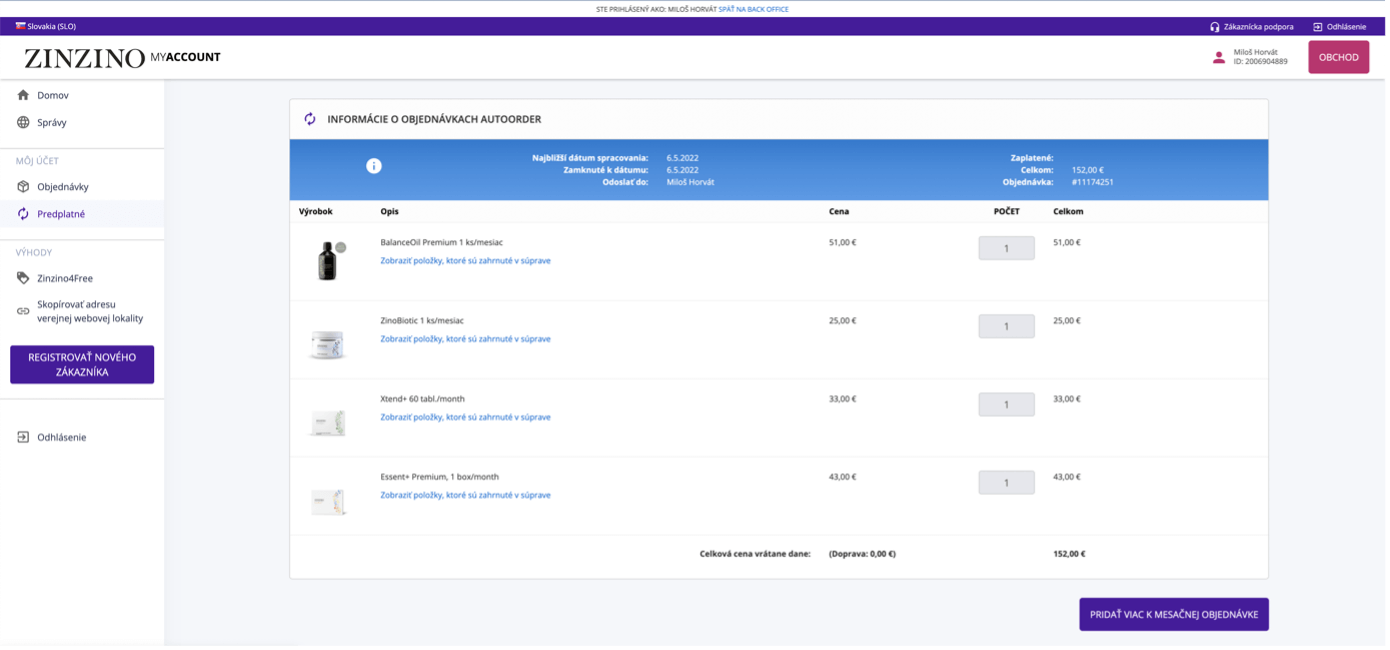This screenshot has height=650, width=1390.
Task: Click the Miloš Horvát account name
Action: 1256,52
